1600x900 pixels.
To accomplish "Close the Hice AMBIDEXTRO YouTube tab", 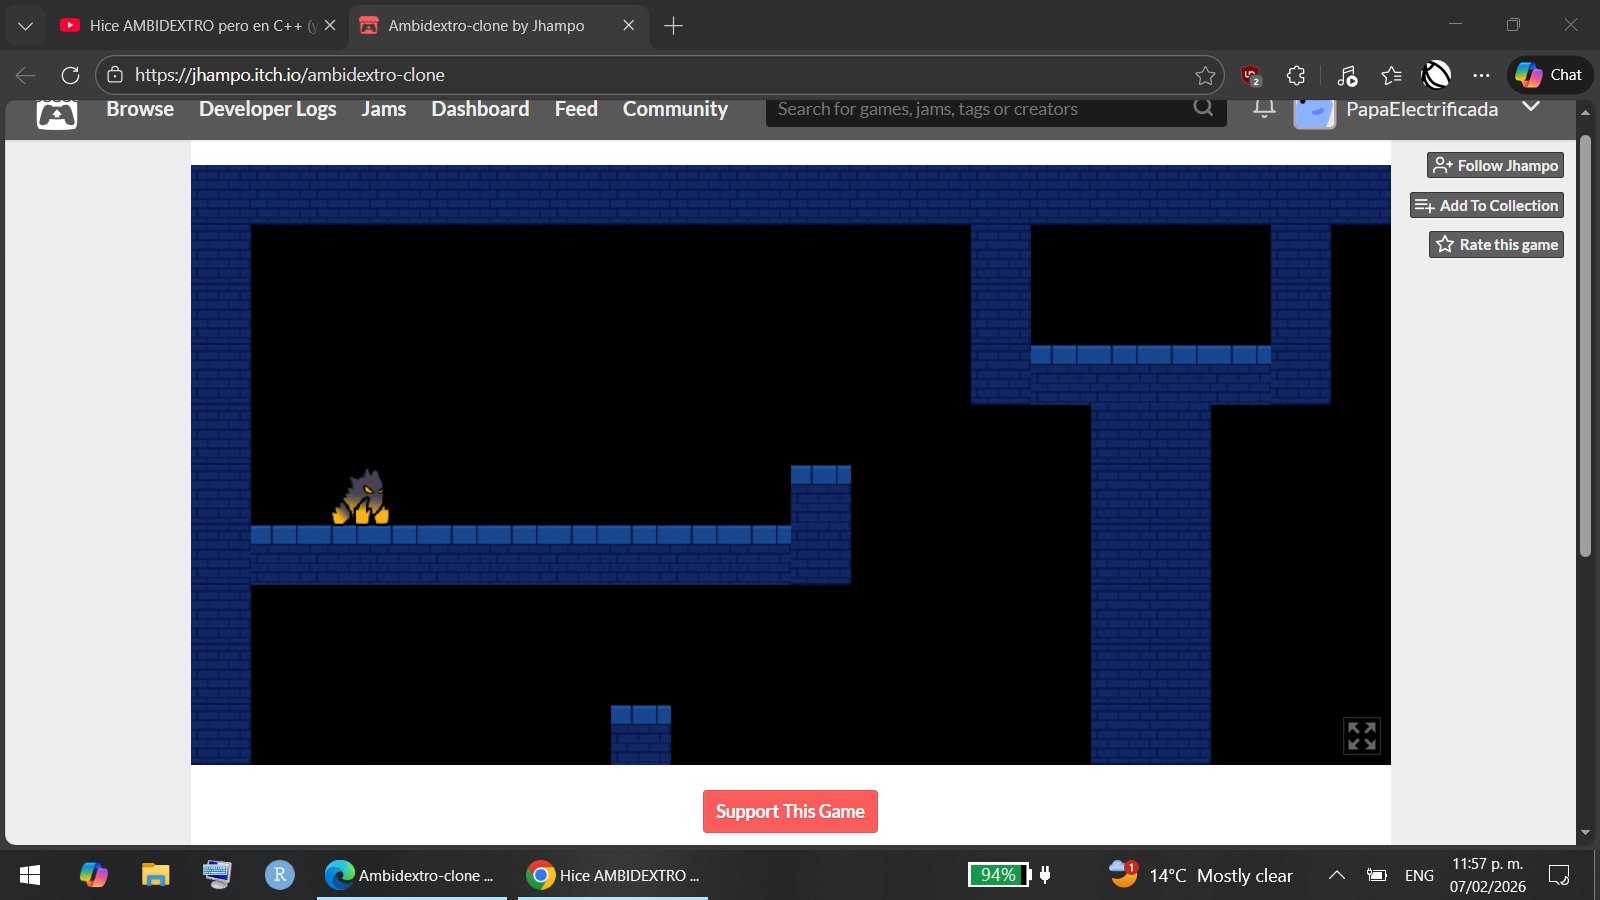I will 330,26.
